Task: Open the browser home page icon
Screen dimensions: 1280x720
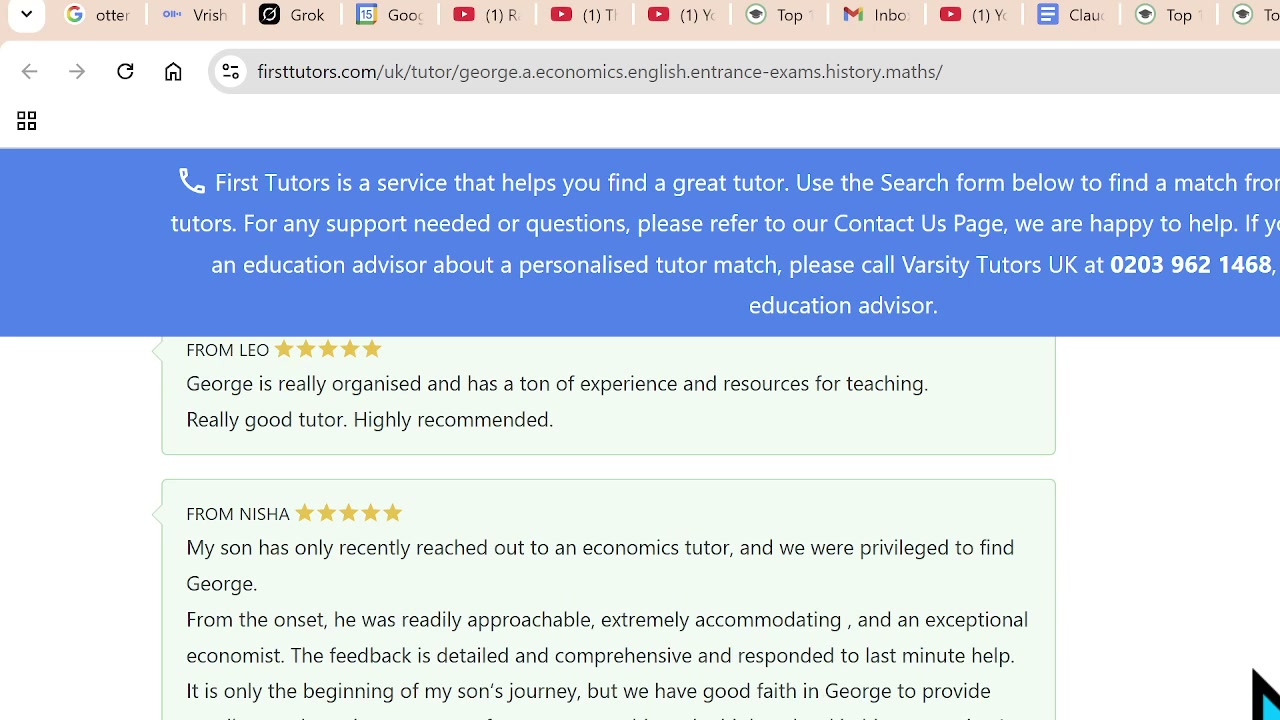Action: [173, 71]
